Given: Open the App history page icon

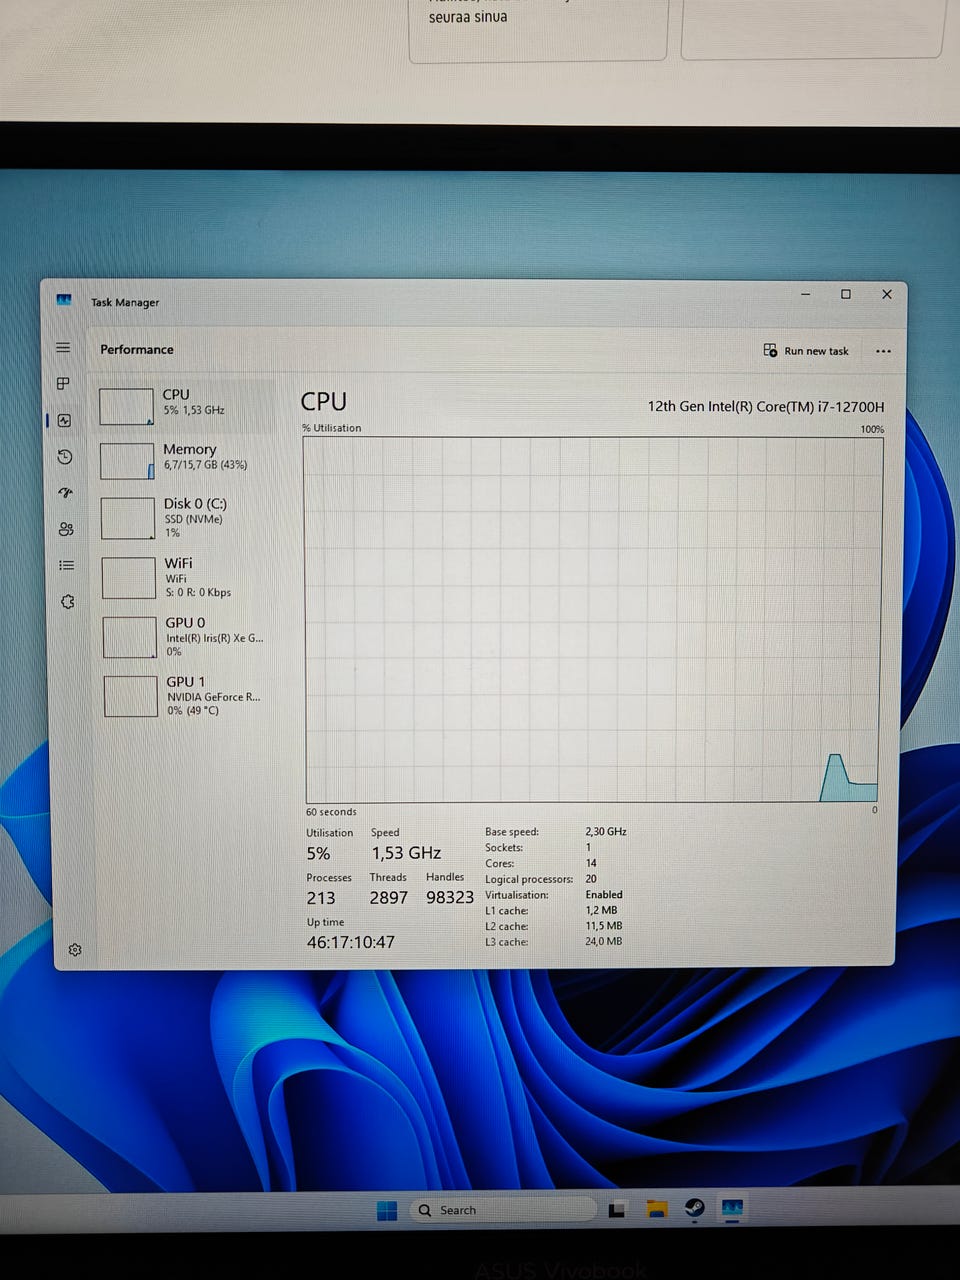Looking at the screenshot, I should pyautogui.click(x=65, y=457).
